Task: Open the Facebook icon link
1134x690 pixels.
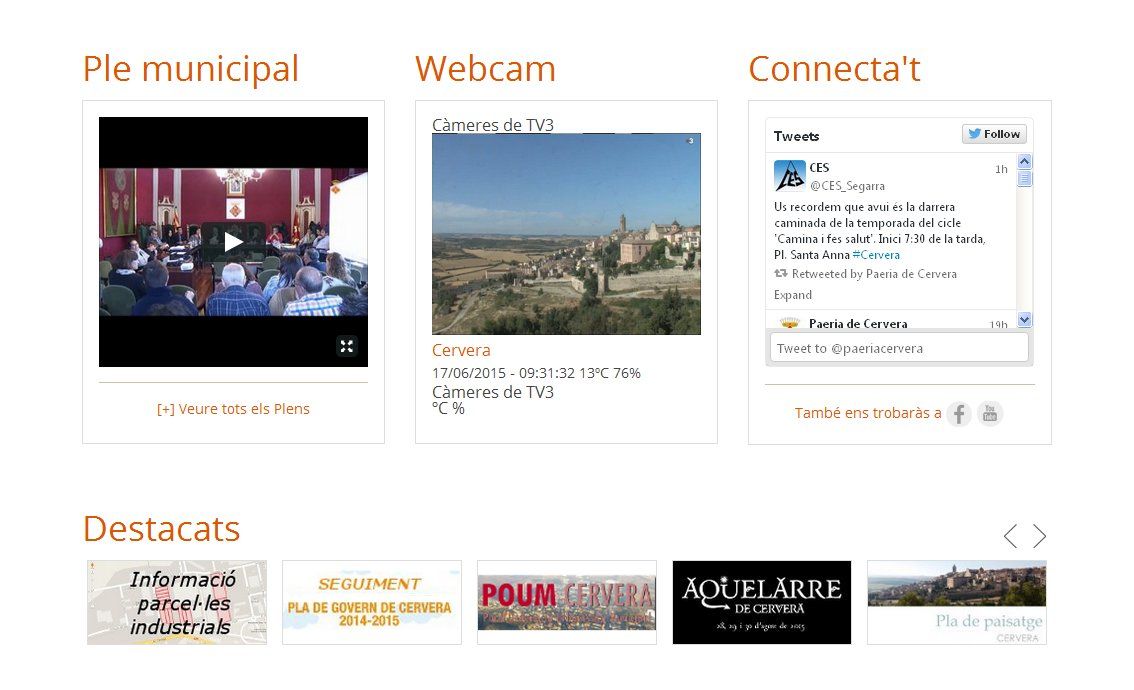Action: 959,413
